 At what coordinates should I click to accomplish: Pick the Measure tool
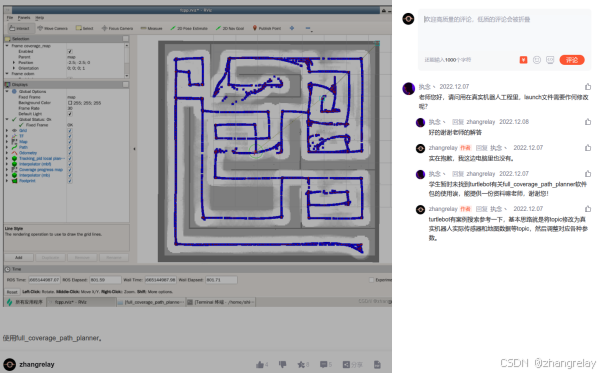click(152, 28)
